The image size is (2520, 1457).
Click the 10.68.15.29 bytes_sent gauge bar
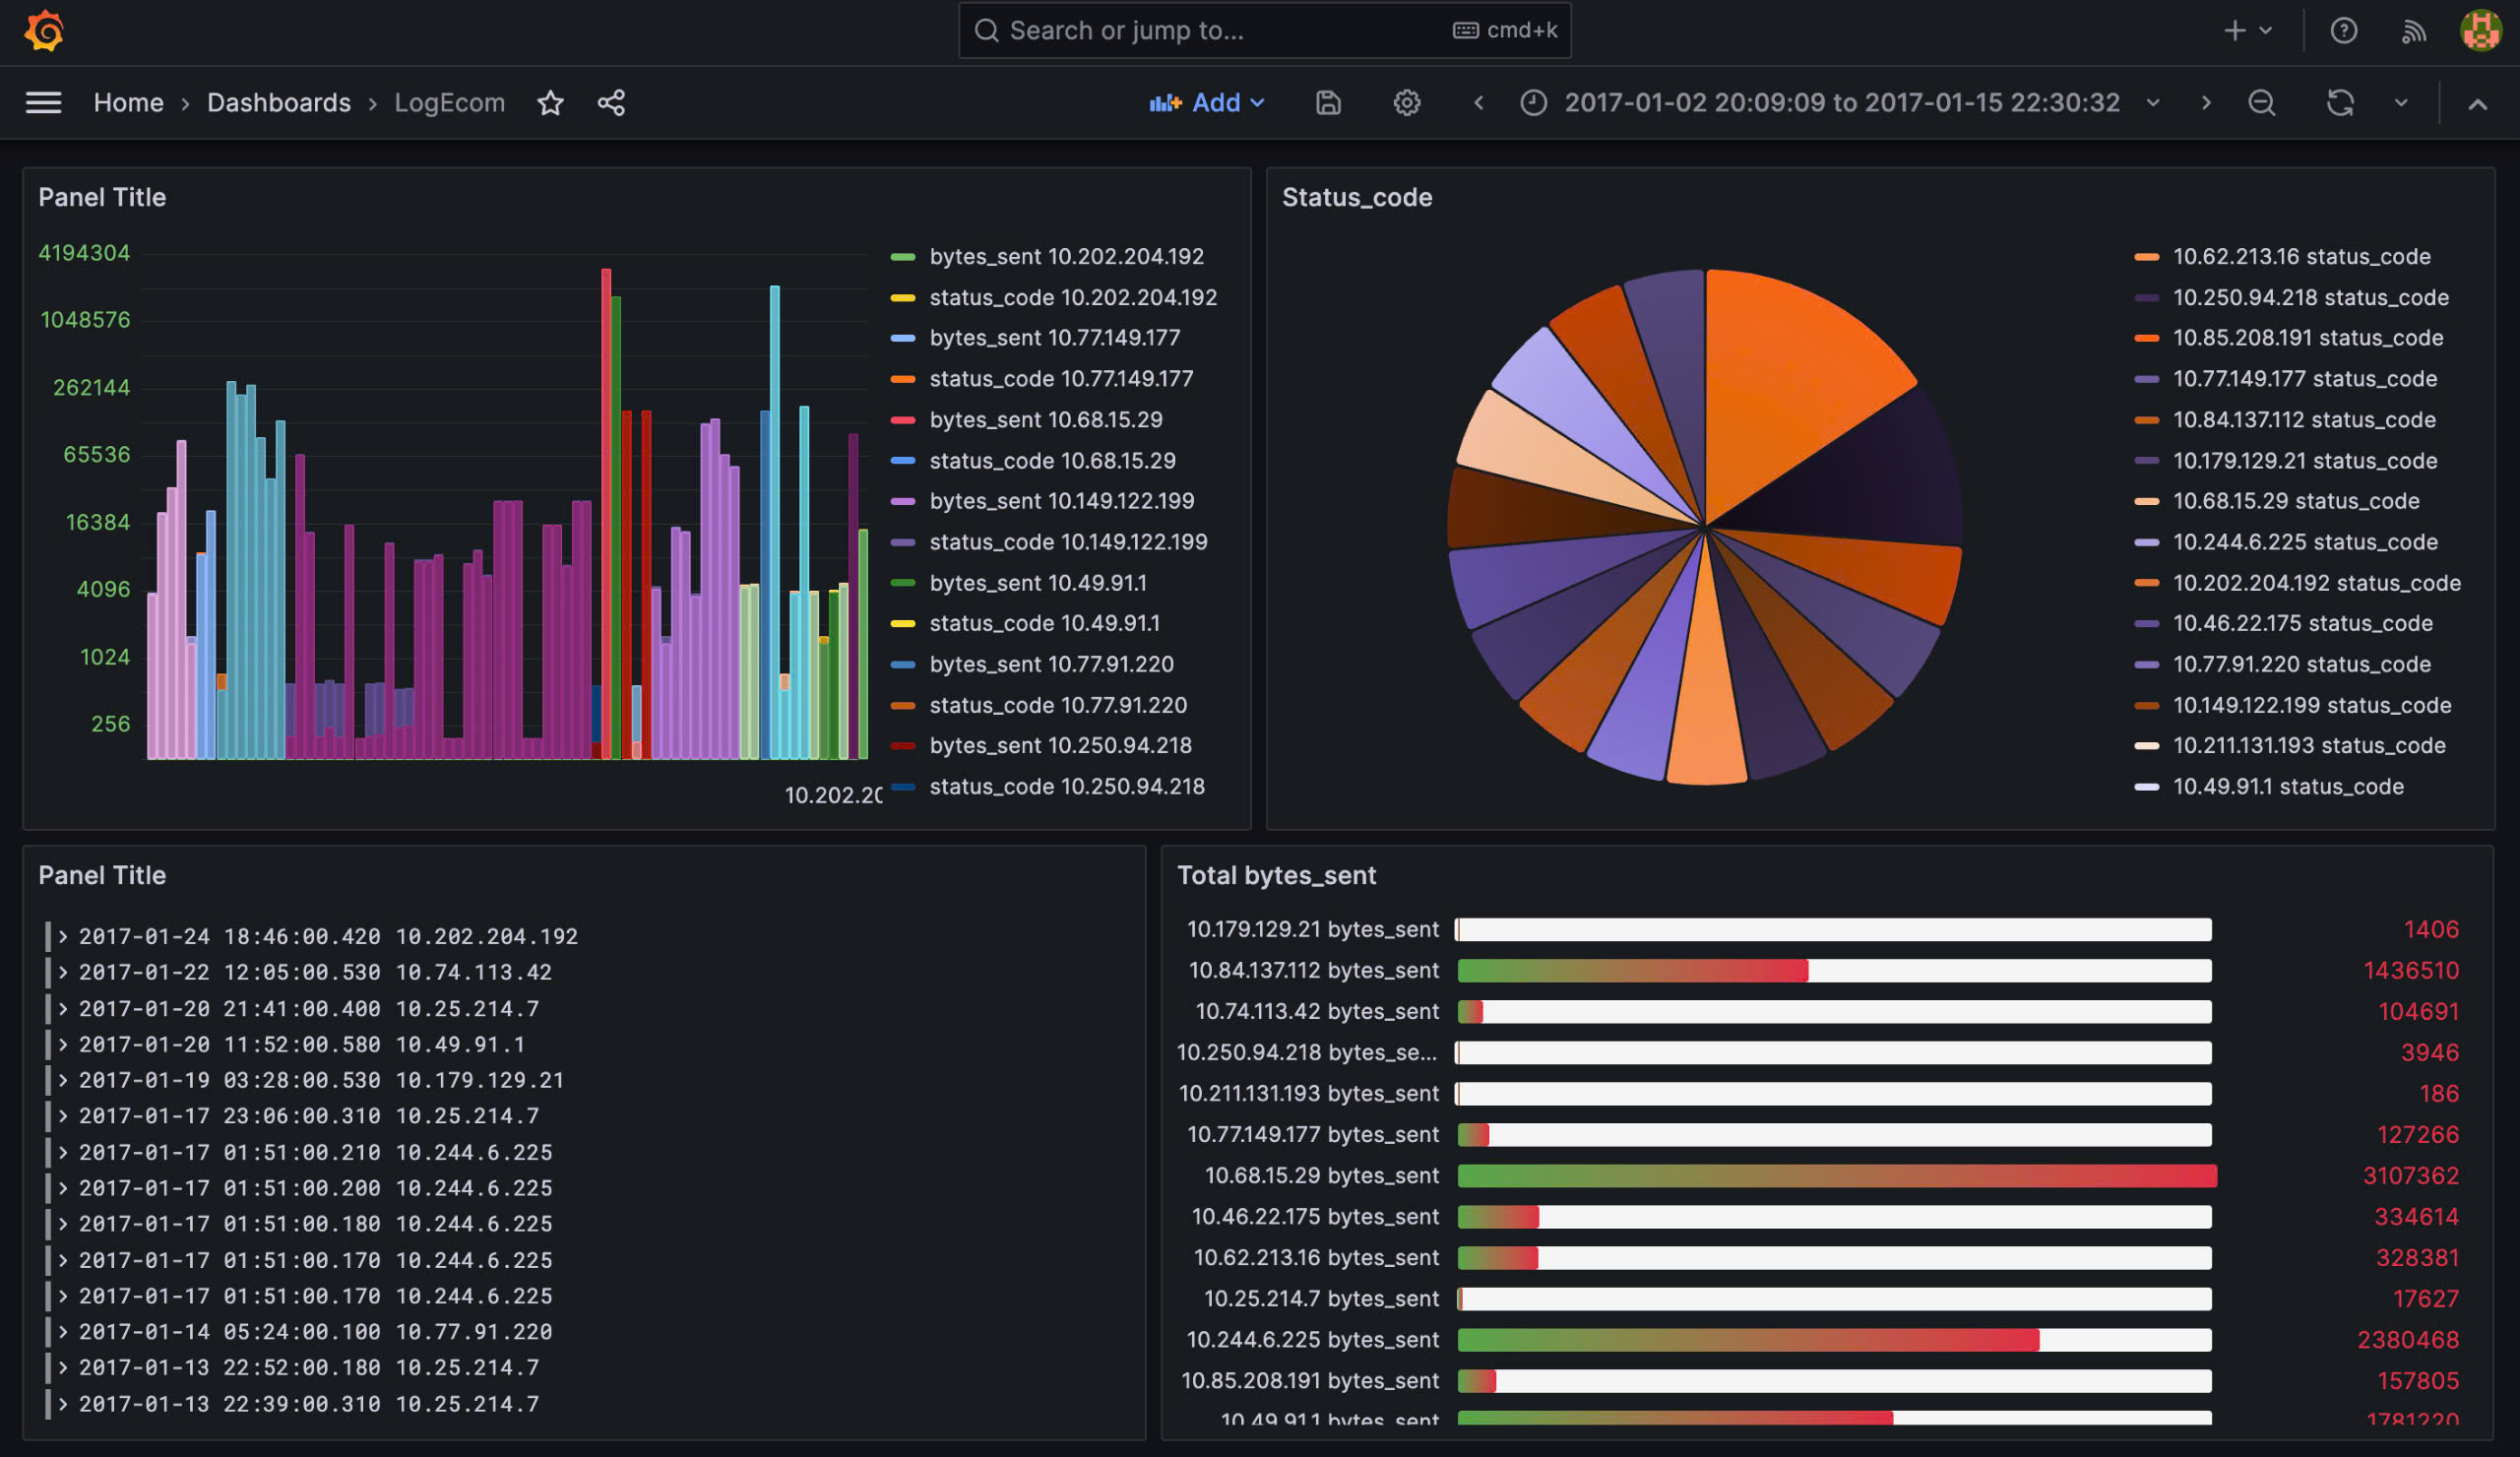[1837, 1175]
